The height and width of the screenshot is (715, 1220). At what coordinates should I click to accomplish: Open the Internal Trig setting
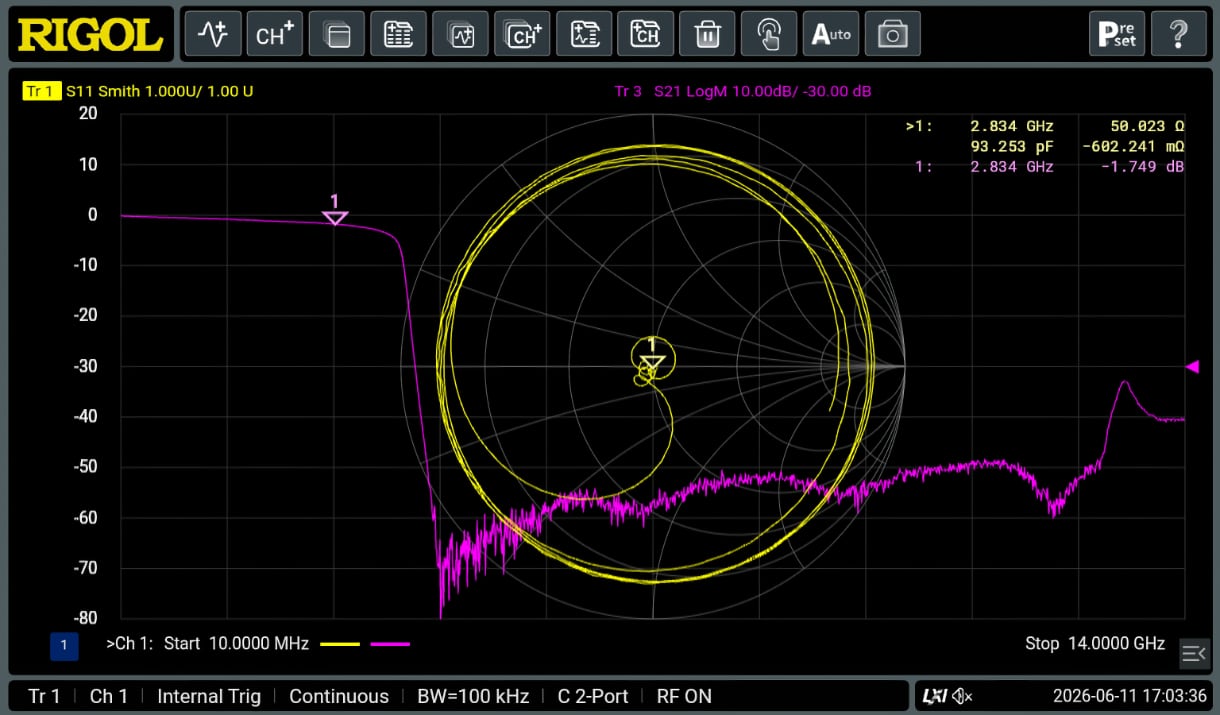click(x=209, y=696)
